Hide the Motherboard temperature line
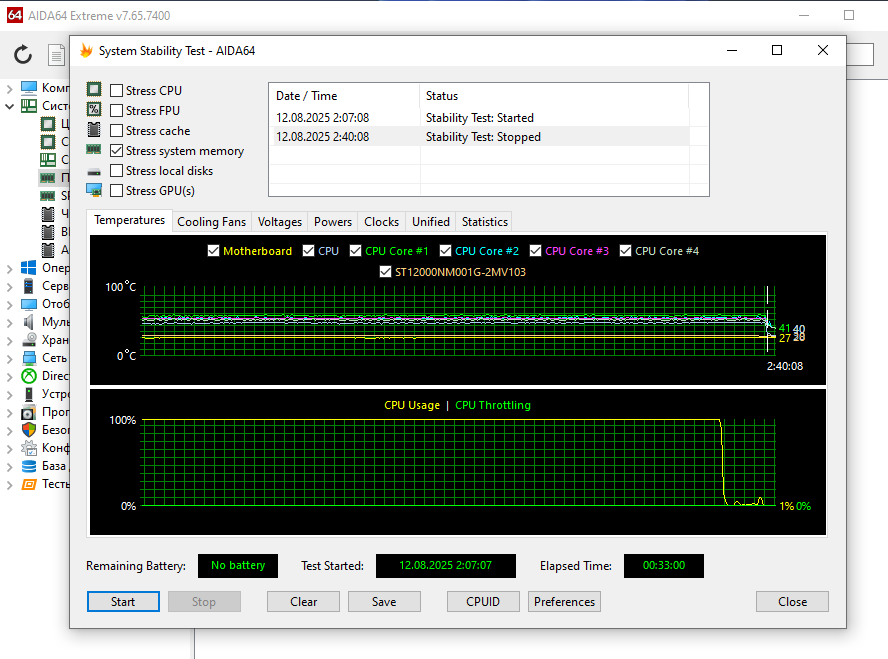 pos(213,251)
